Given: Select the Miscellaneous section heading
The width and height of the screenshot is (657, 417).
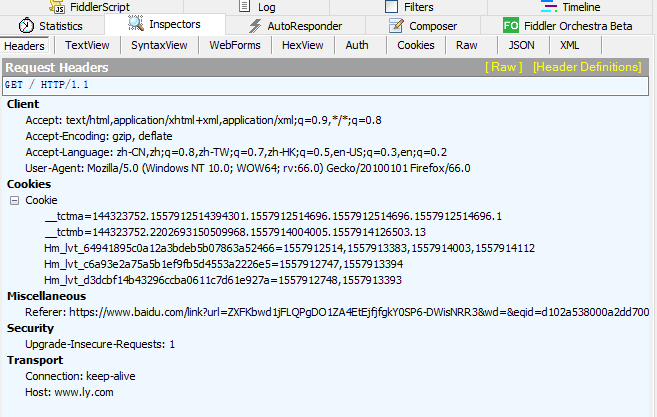Looking at the screenshot, I should click(47, 296).
